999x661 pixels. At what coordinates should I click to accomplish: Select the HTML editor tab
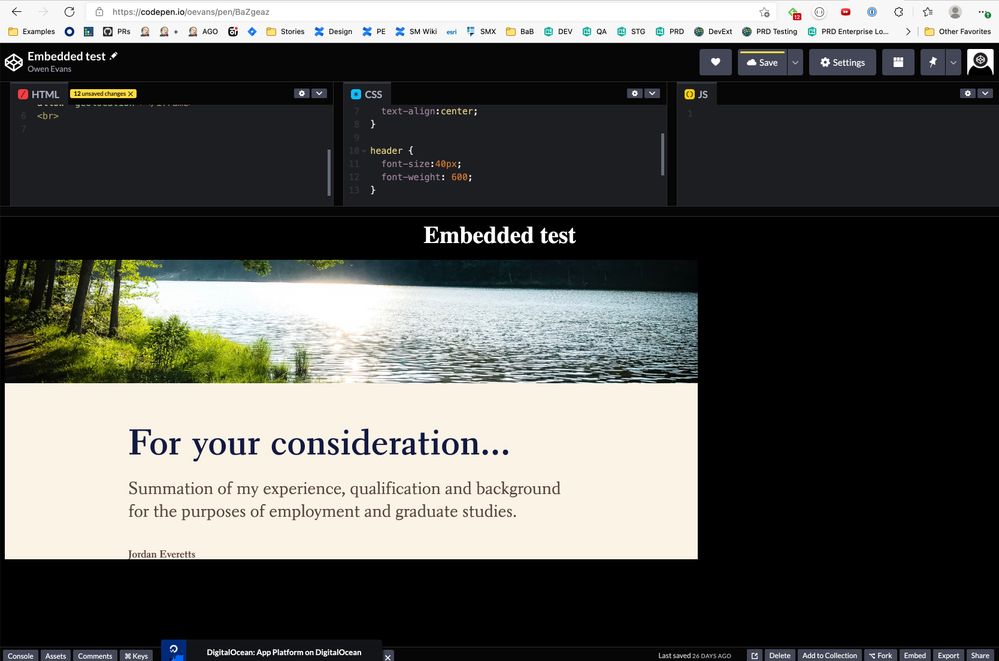(x=38, y=94)
